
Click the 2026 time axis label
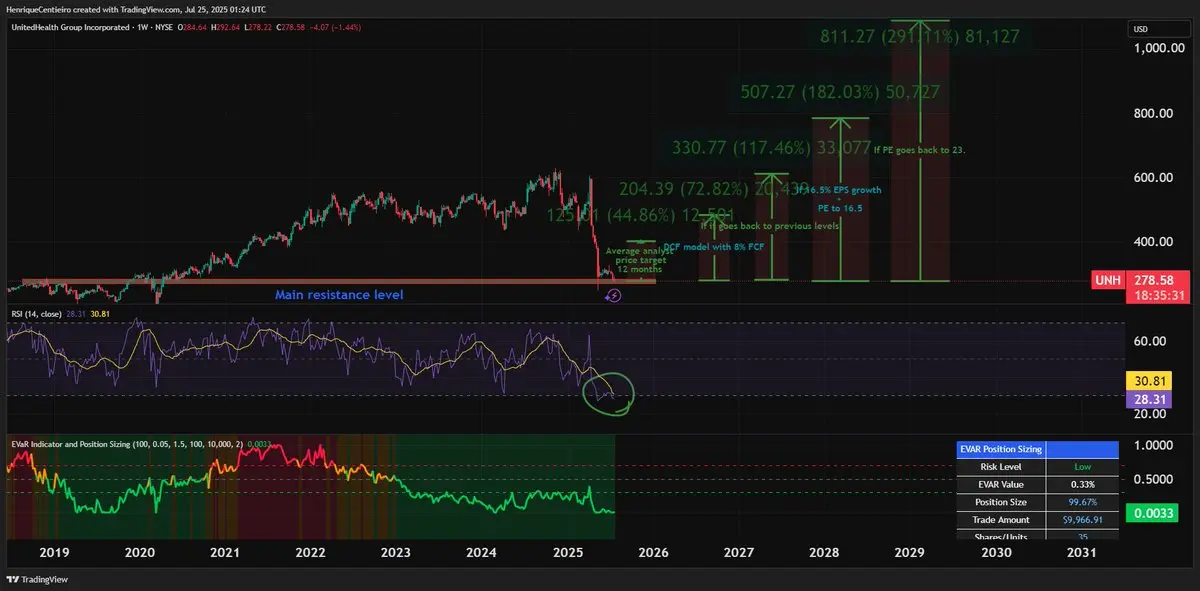653,553
